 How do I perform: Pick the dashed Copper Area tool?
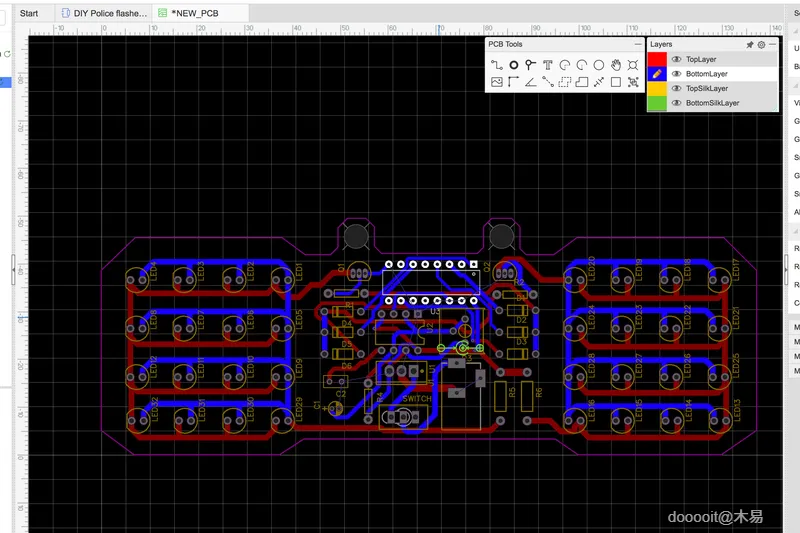click(x=565, y=82)
